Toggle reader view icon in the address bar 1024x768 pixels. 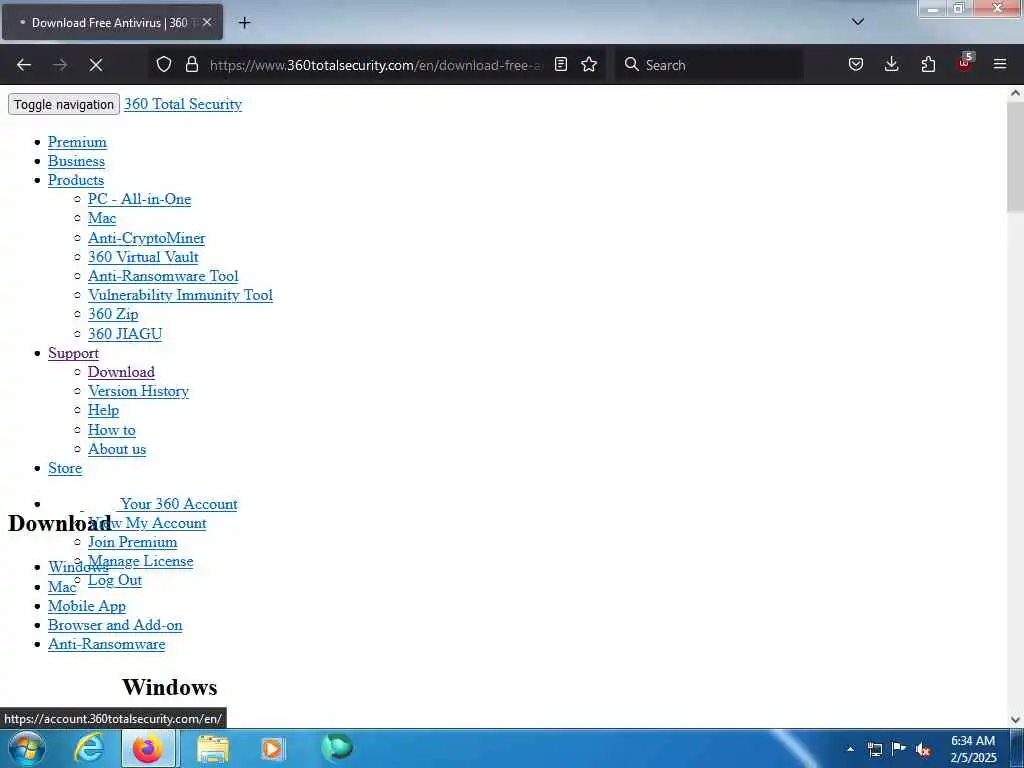(560, 65)
